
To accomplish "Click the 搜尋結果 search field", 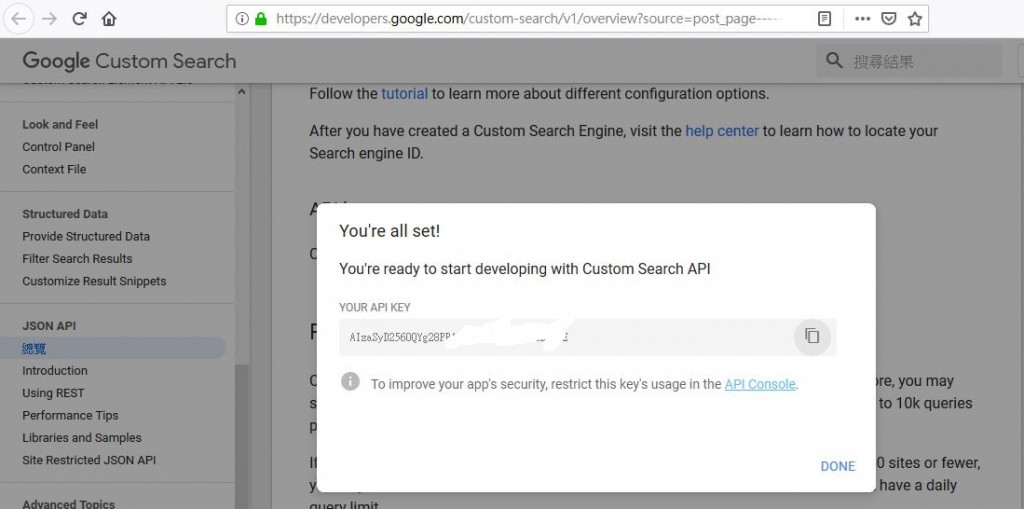I will [x=920, y=62].
